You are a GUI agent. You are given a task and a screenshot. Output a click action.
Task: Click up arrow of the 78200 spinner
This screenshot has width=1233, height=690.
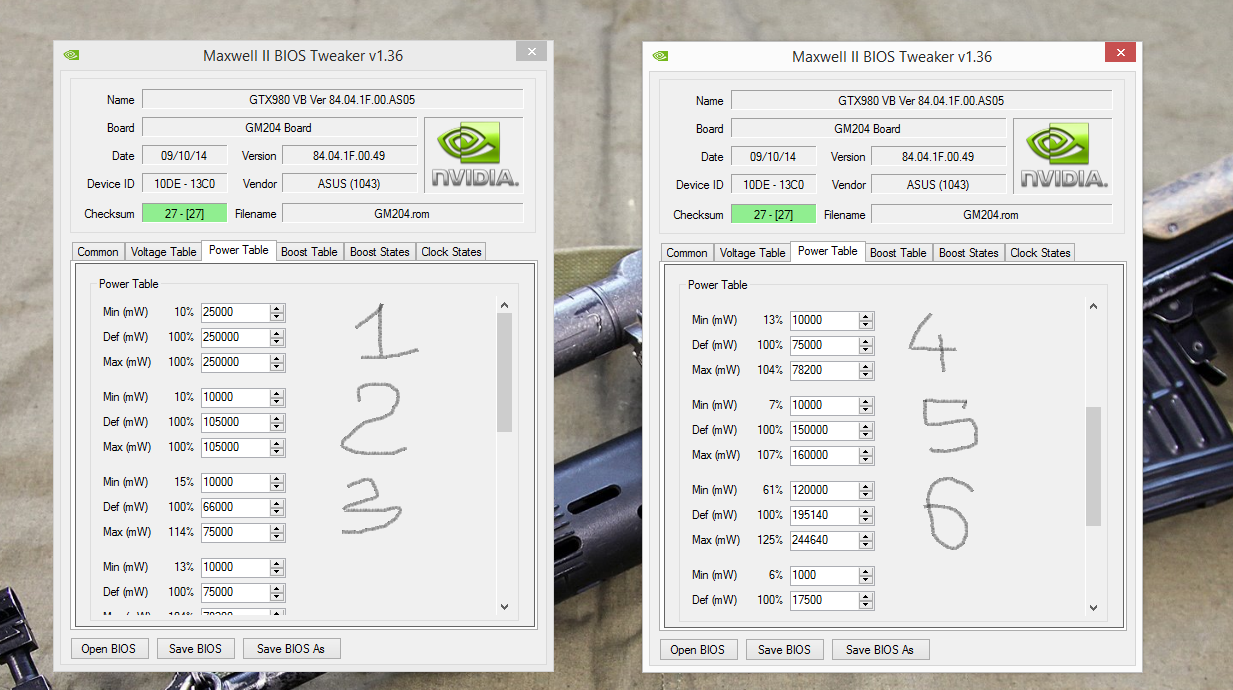click(x=866, y=366)
